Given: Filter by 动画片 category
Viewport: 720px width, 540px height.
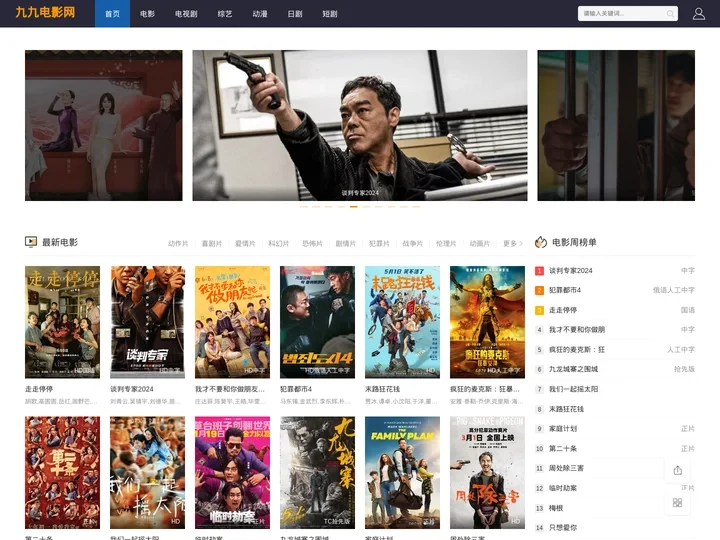Looking at the screenshot, I should click(x=480, y=243).
